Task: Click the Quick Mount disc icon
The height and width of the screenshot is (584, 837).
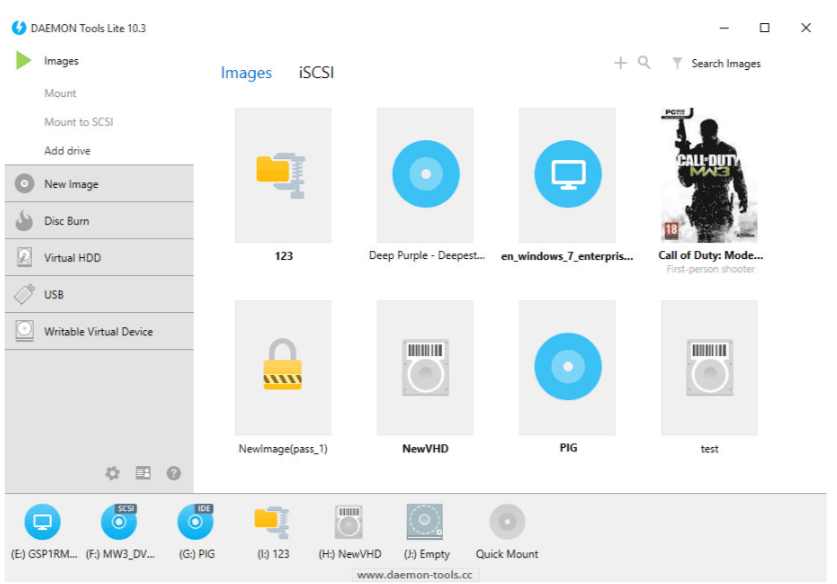Action: point(507,522)
